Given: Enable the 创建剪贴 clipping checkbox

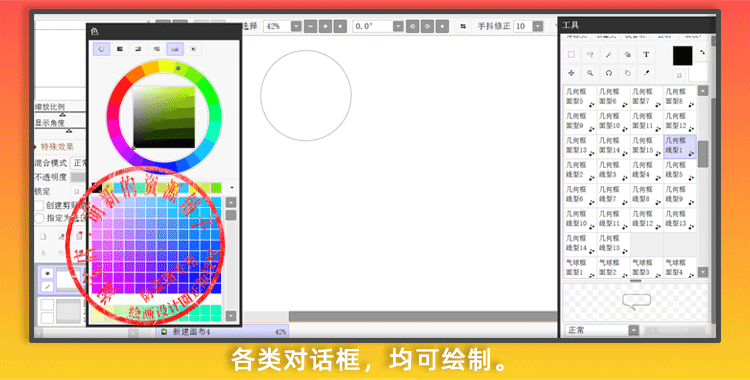Looking at the screenshot, I should 39,205.
